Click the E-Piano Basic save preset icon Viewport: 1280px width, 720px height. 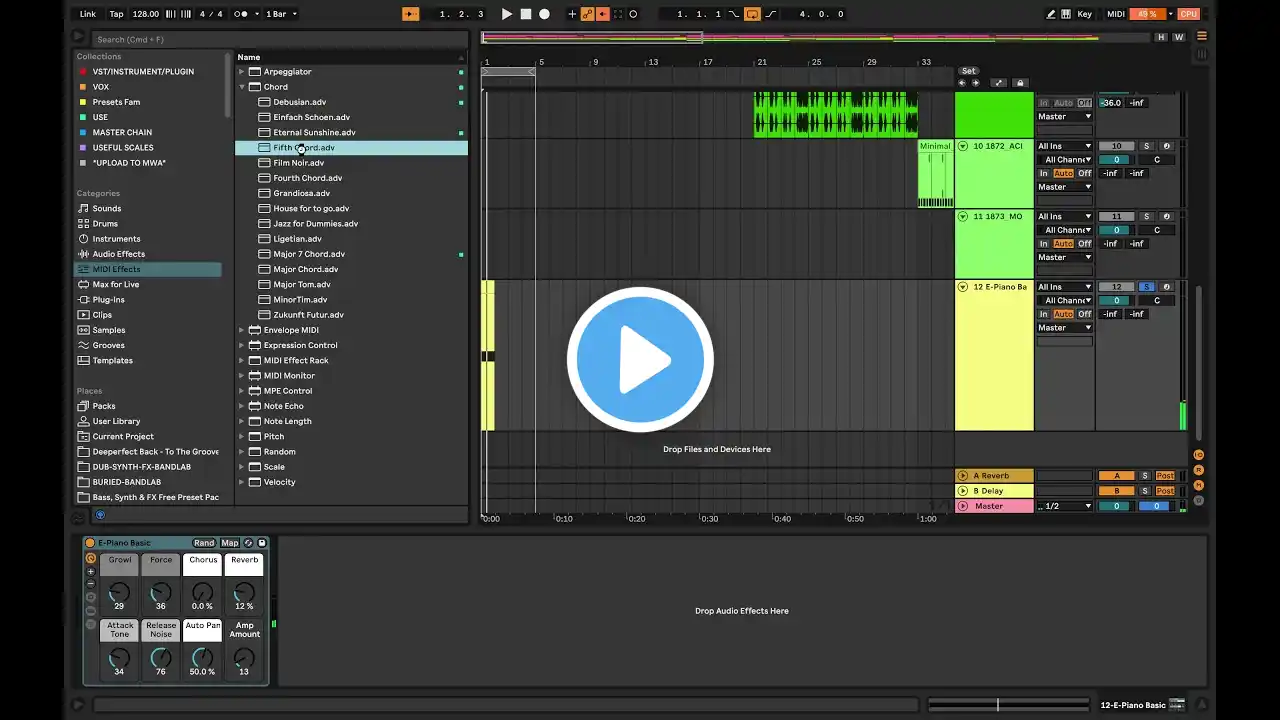(262, 543)
